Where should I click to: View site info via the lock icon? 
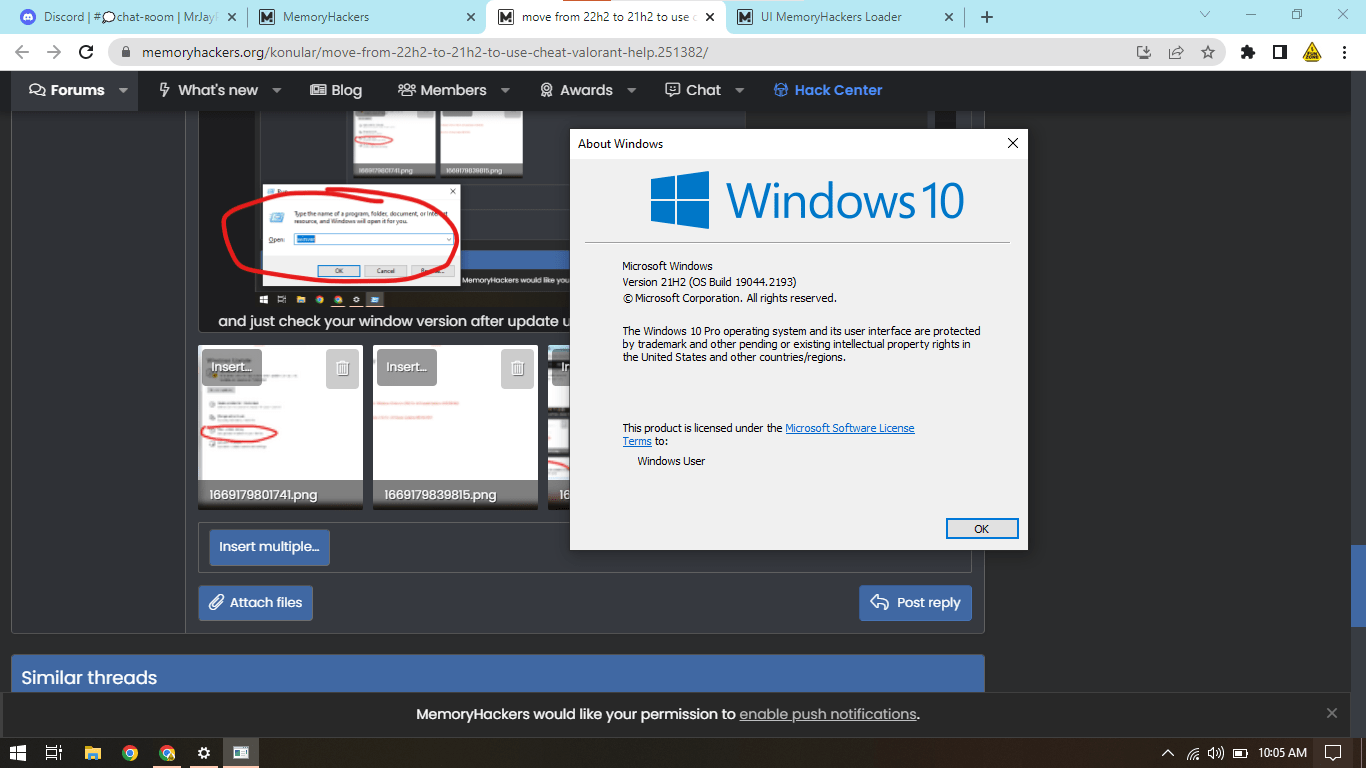pos(126,52)
